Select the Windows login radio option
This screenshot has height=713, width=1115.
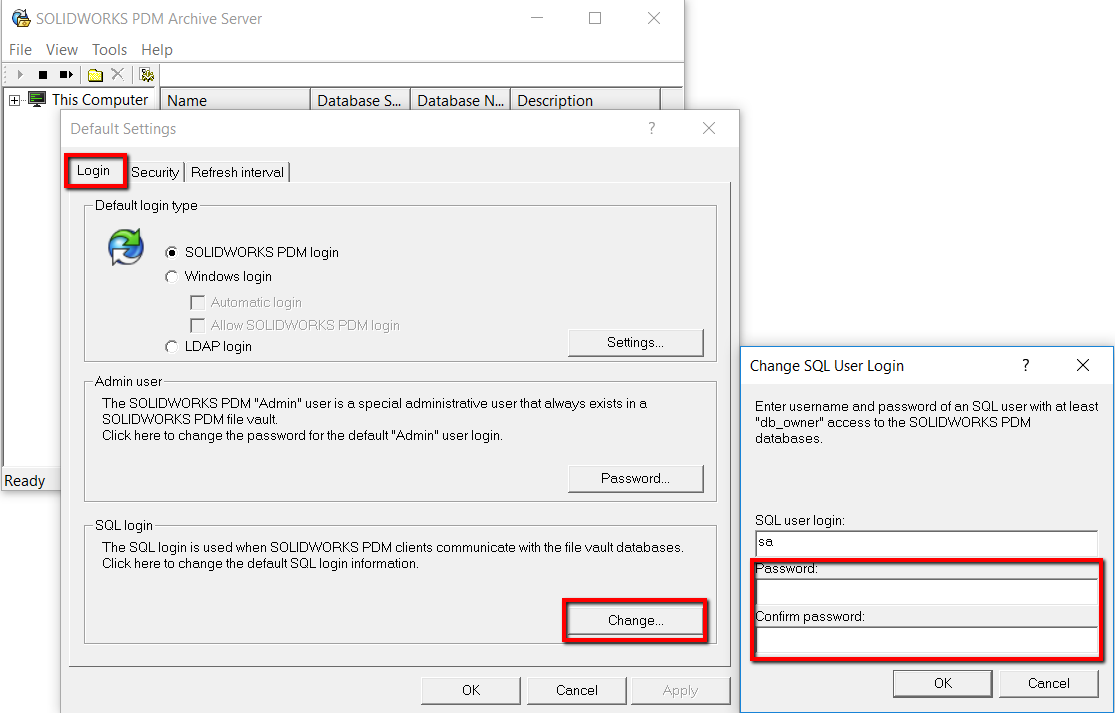coord(171,277)
